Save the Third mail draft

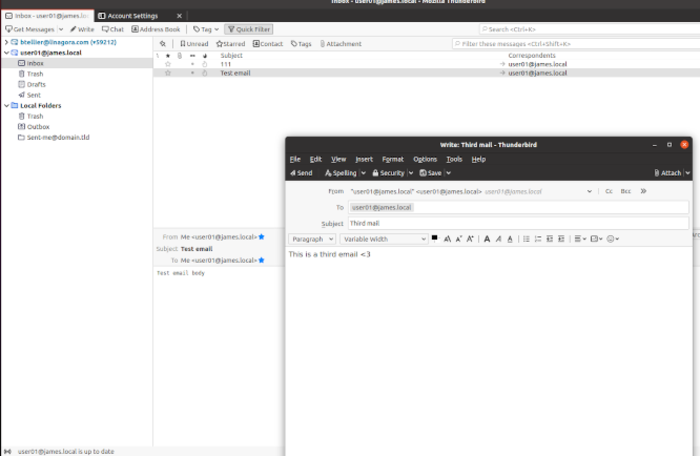431,173
